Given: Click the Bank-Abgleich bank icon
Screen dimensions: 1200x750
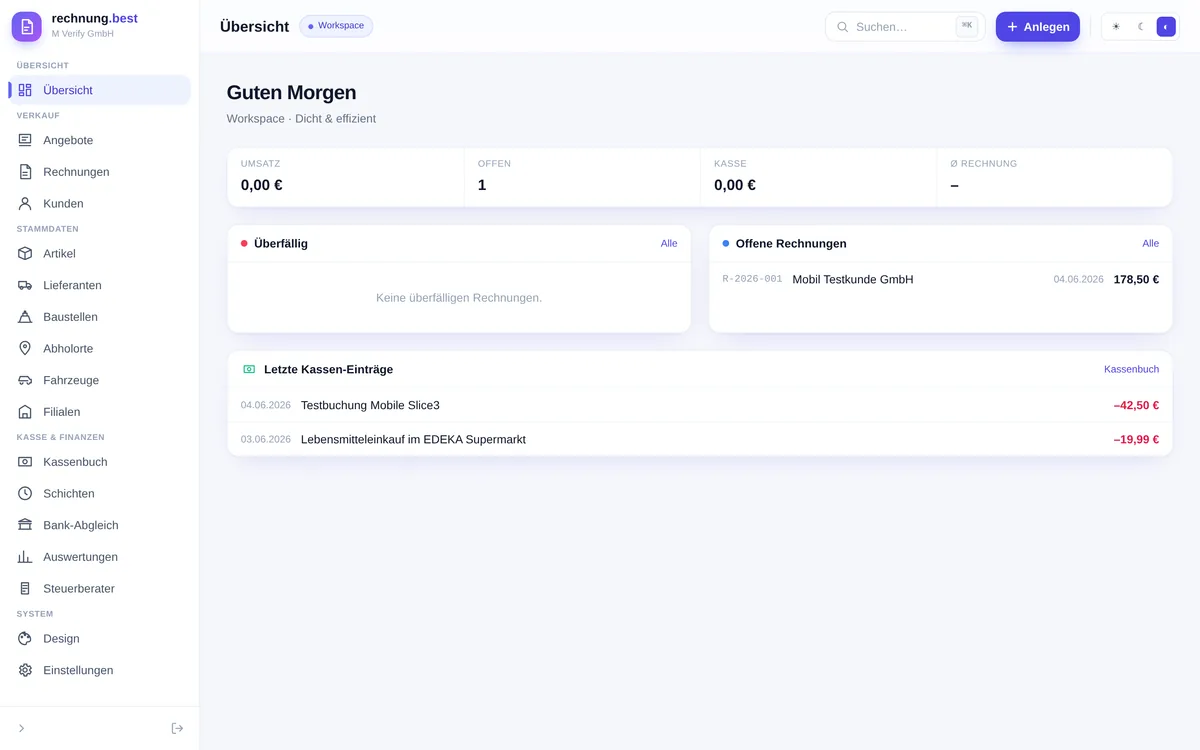Looking at the screenshot, I should (25, 525).
